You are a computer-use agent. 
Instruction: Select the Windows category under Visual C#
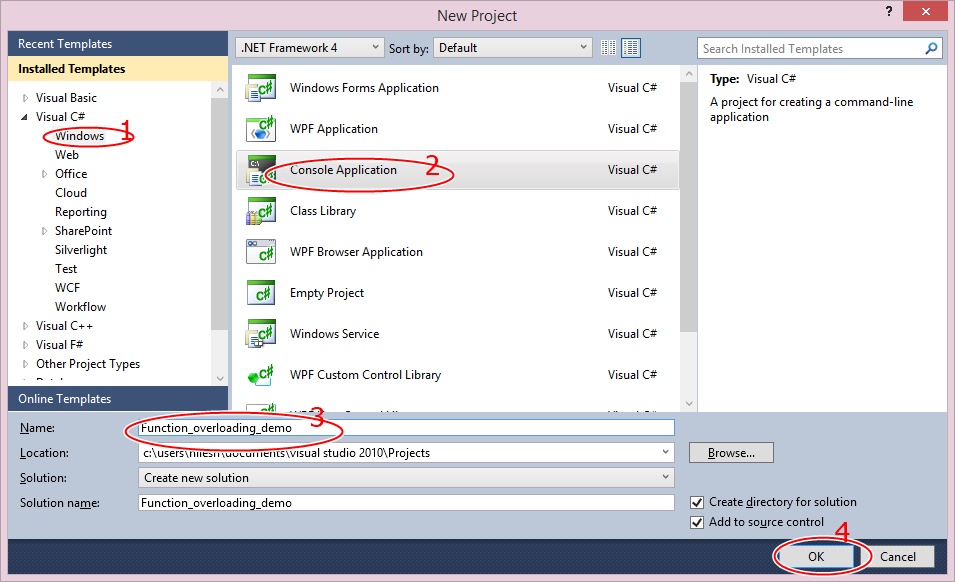[x=80, y=136]
